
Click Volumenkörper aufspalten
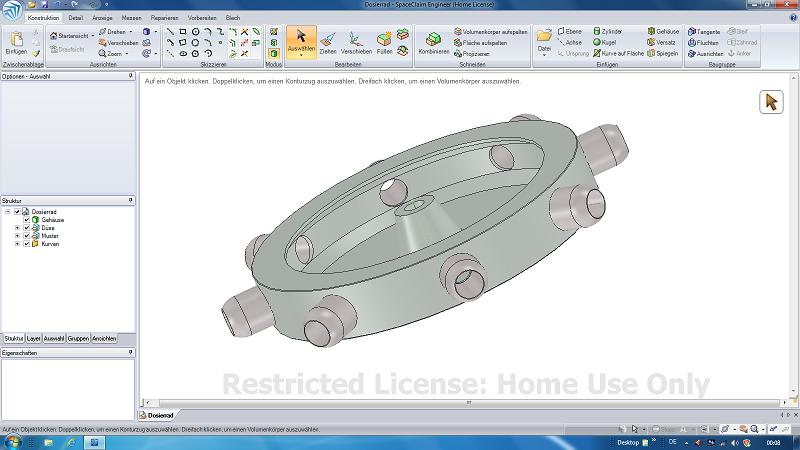[x=491, y=32]
